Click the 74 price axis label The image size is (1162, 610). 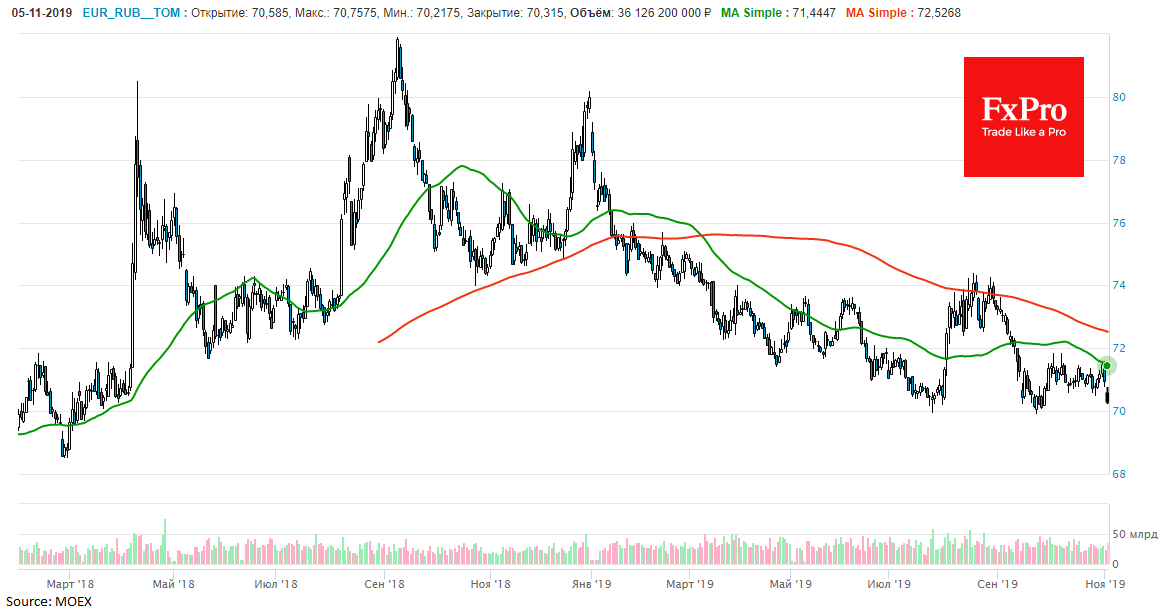(1119, 285)
